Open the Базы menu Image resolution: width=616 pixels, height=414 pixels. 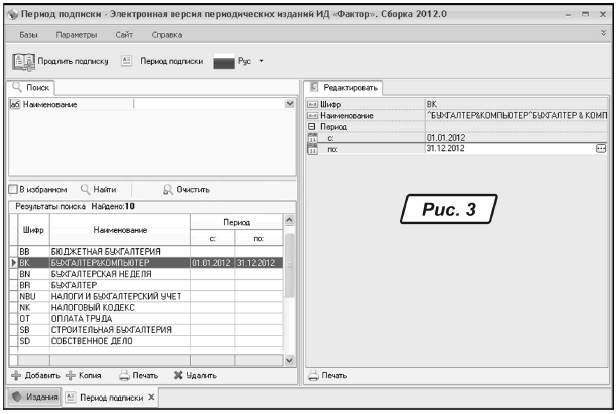(x=28, y=34)
